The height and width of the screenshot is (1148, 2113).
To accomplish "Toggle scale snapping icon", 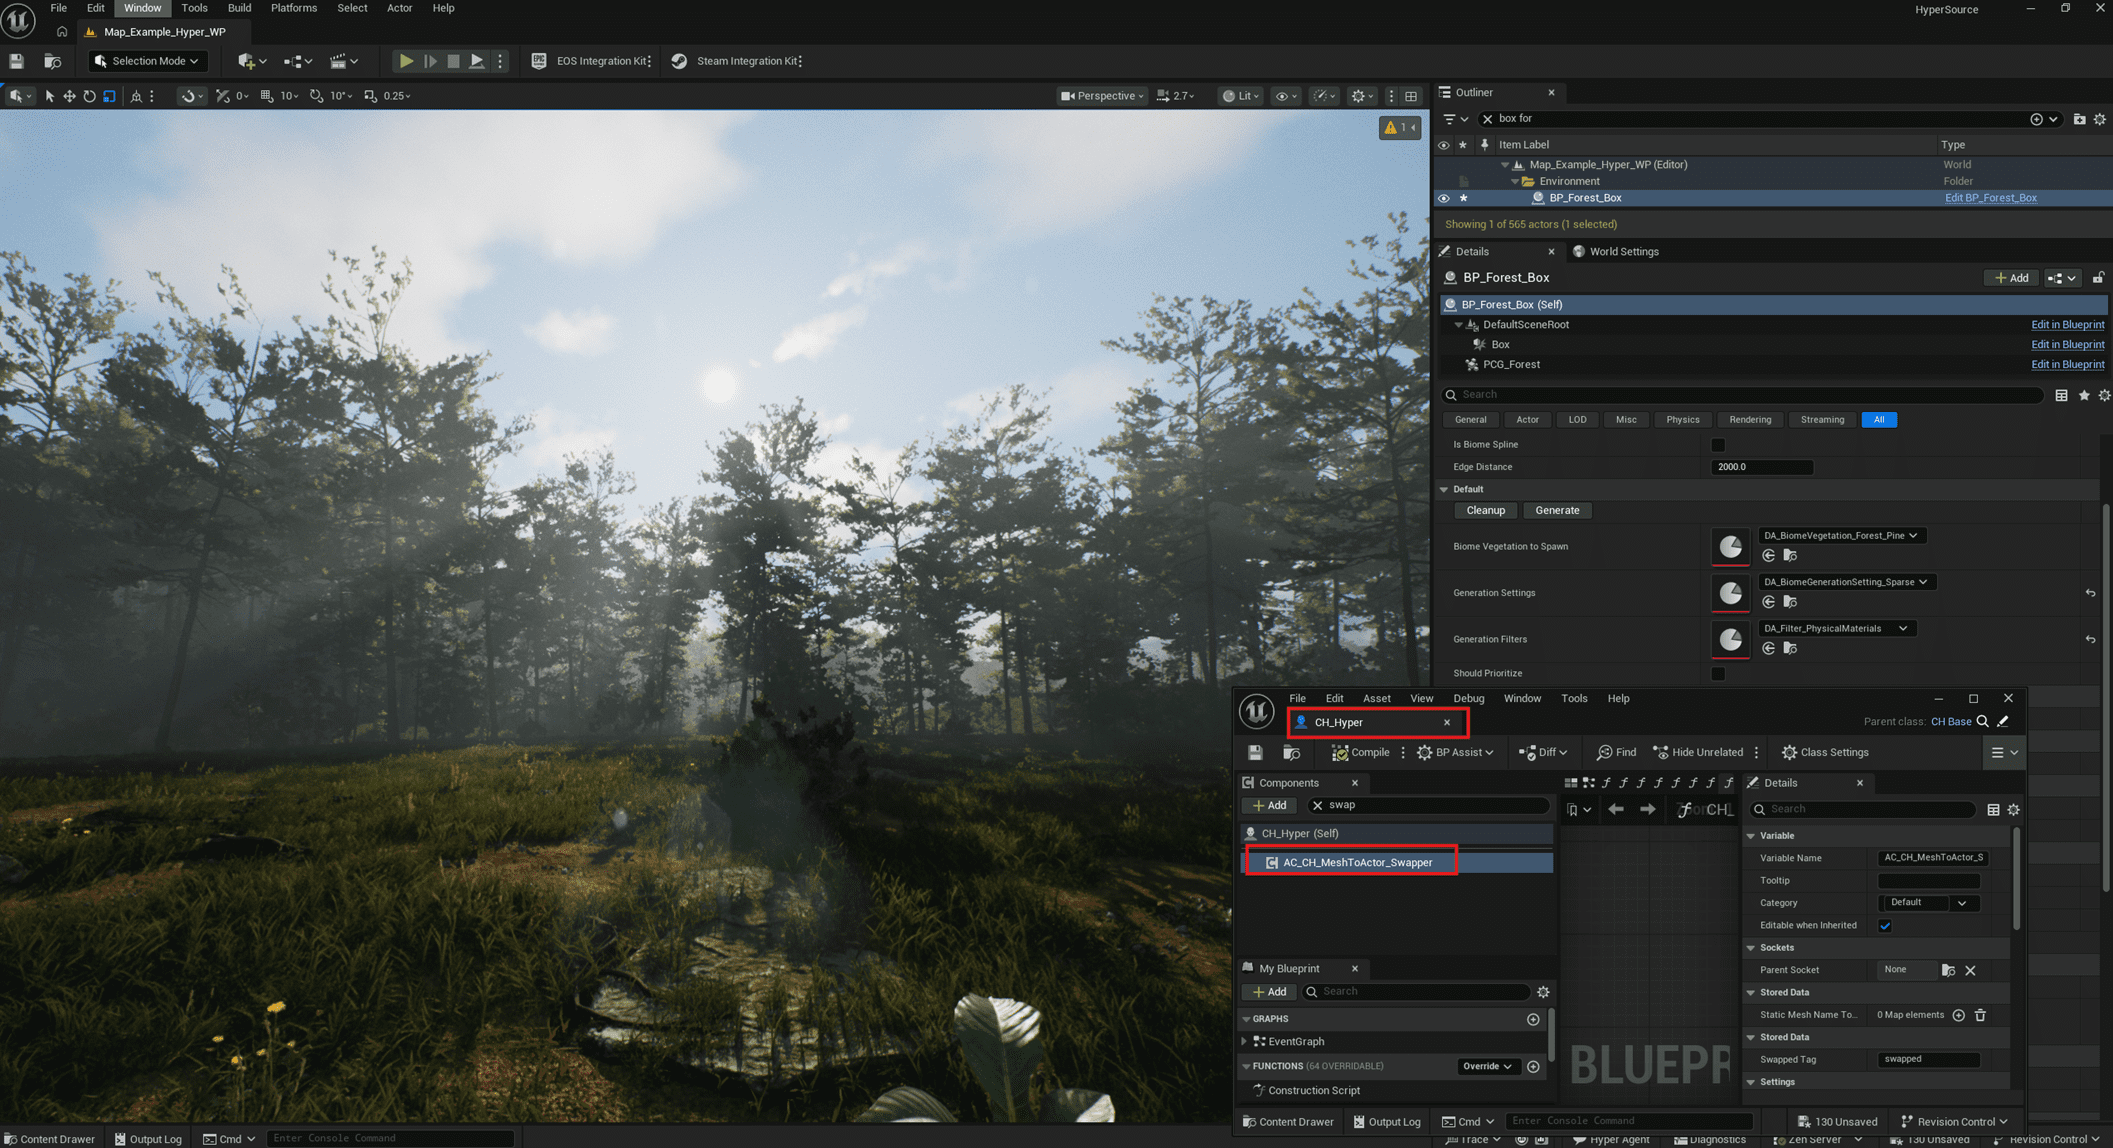I will [370, 96].
